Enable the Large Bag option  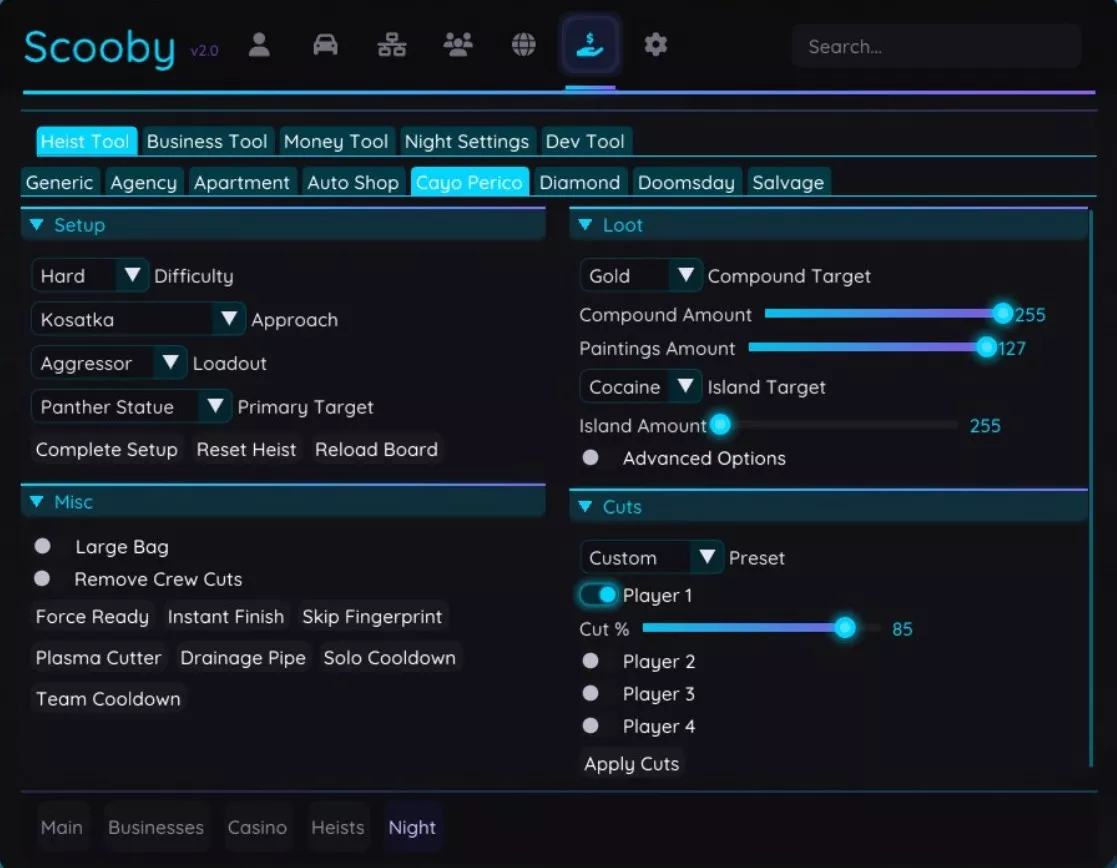(x=44, y=546)
